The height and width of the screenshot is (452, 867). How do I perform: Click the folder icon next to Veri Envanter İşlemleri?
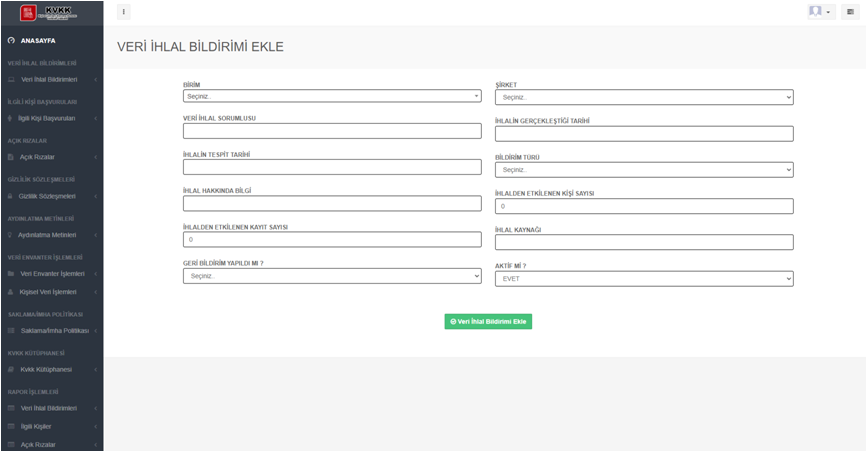(x=11, y=273)
